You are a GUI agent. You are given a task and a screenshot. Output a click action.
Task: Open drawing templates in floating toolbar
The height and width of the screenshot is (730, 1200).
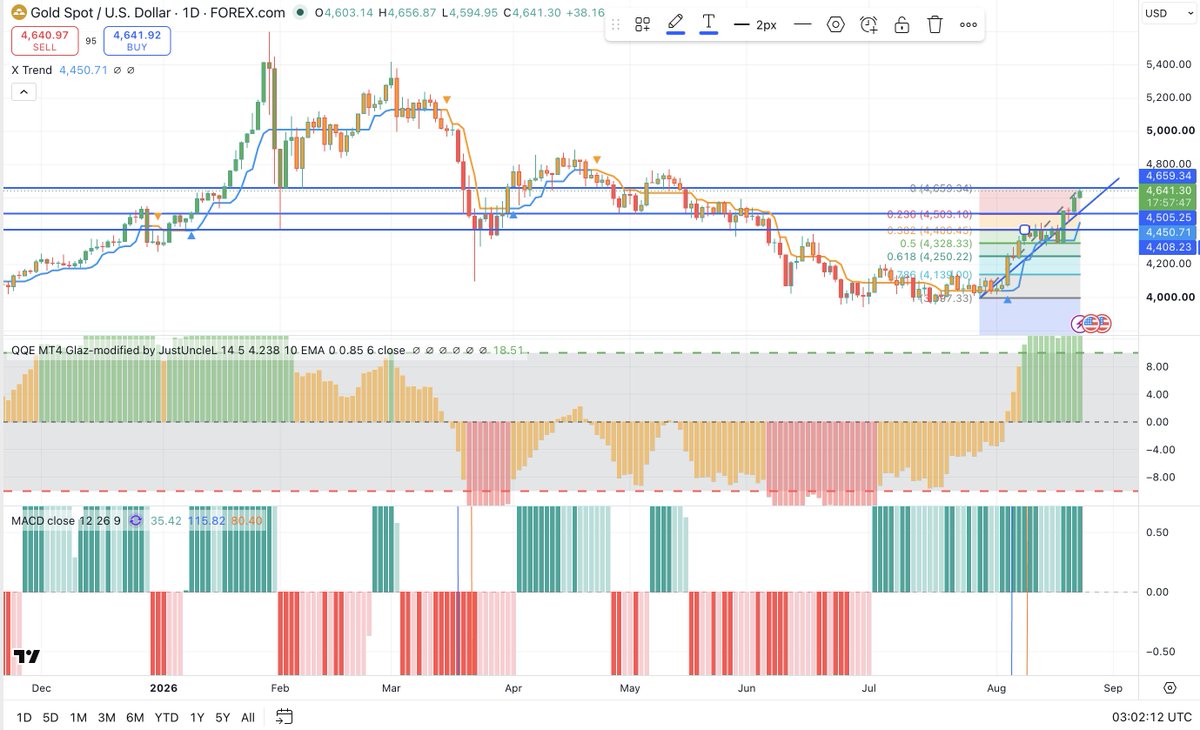[642, 24]
